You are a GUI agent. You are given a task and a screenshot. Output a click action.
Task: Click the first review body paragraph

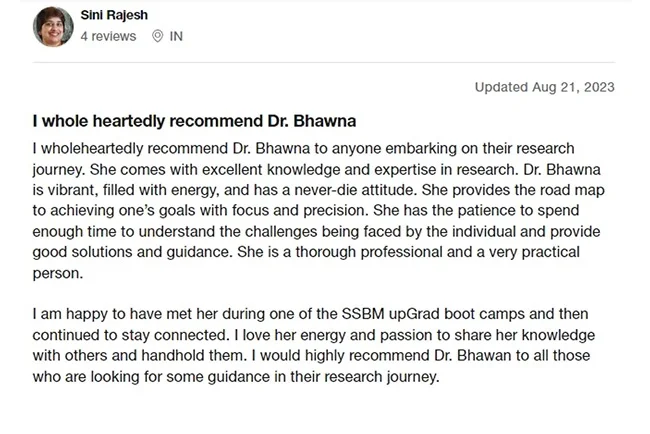pos(320,207)
